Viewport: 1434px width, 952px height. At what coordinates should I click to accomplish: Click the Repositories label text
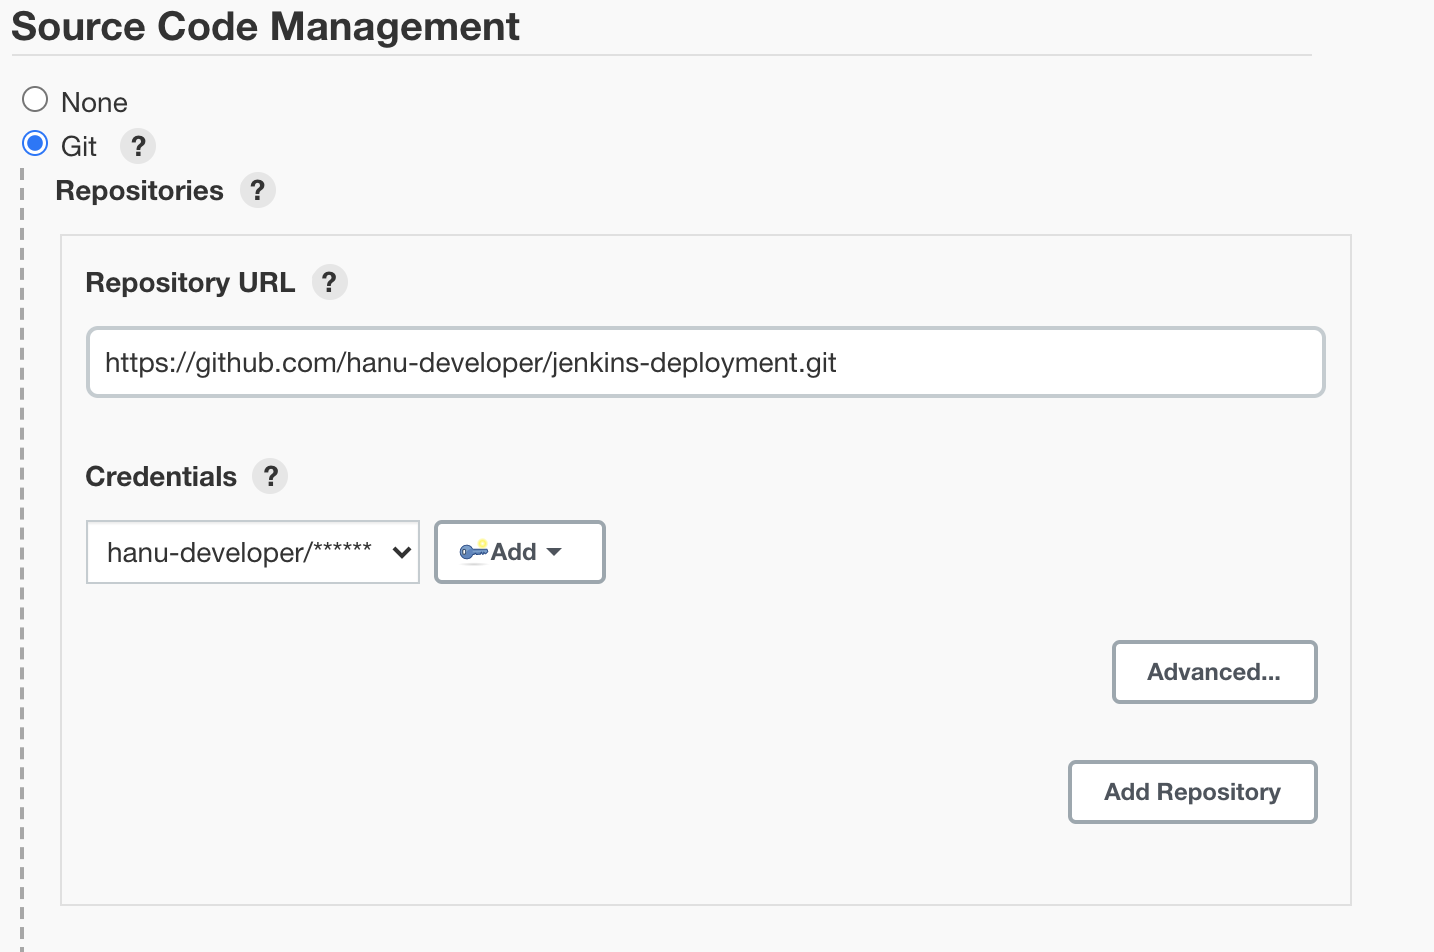139,190
